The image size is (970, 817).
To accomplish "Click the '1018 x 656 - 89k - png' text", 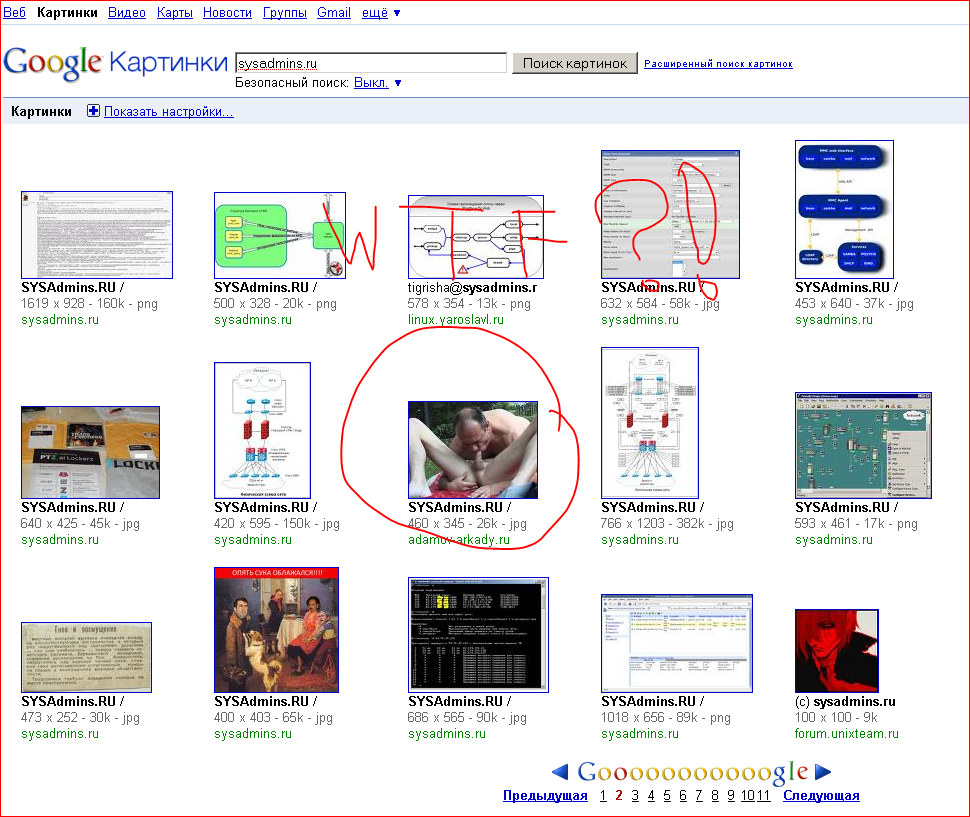I will 666,718.
